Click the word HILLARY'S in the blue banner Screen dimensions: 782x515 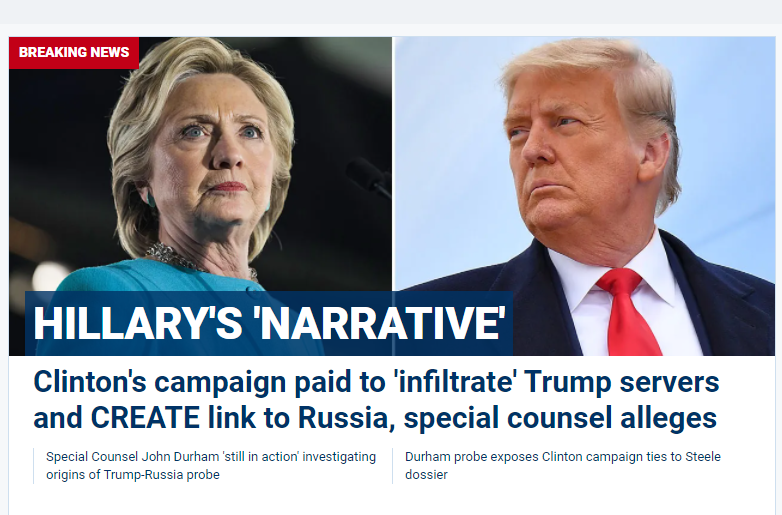click(x=138, y=323)
